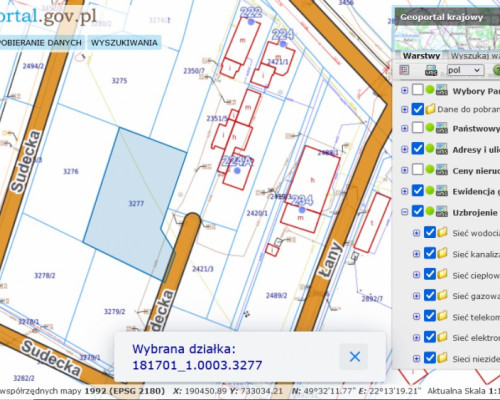The image size is (500, 400).
Task: Click WMS image icon of Ewidencja layer
Action: (x=442, y=191)
